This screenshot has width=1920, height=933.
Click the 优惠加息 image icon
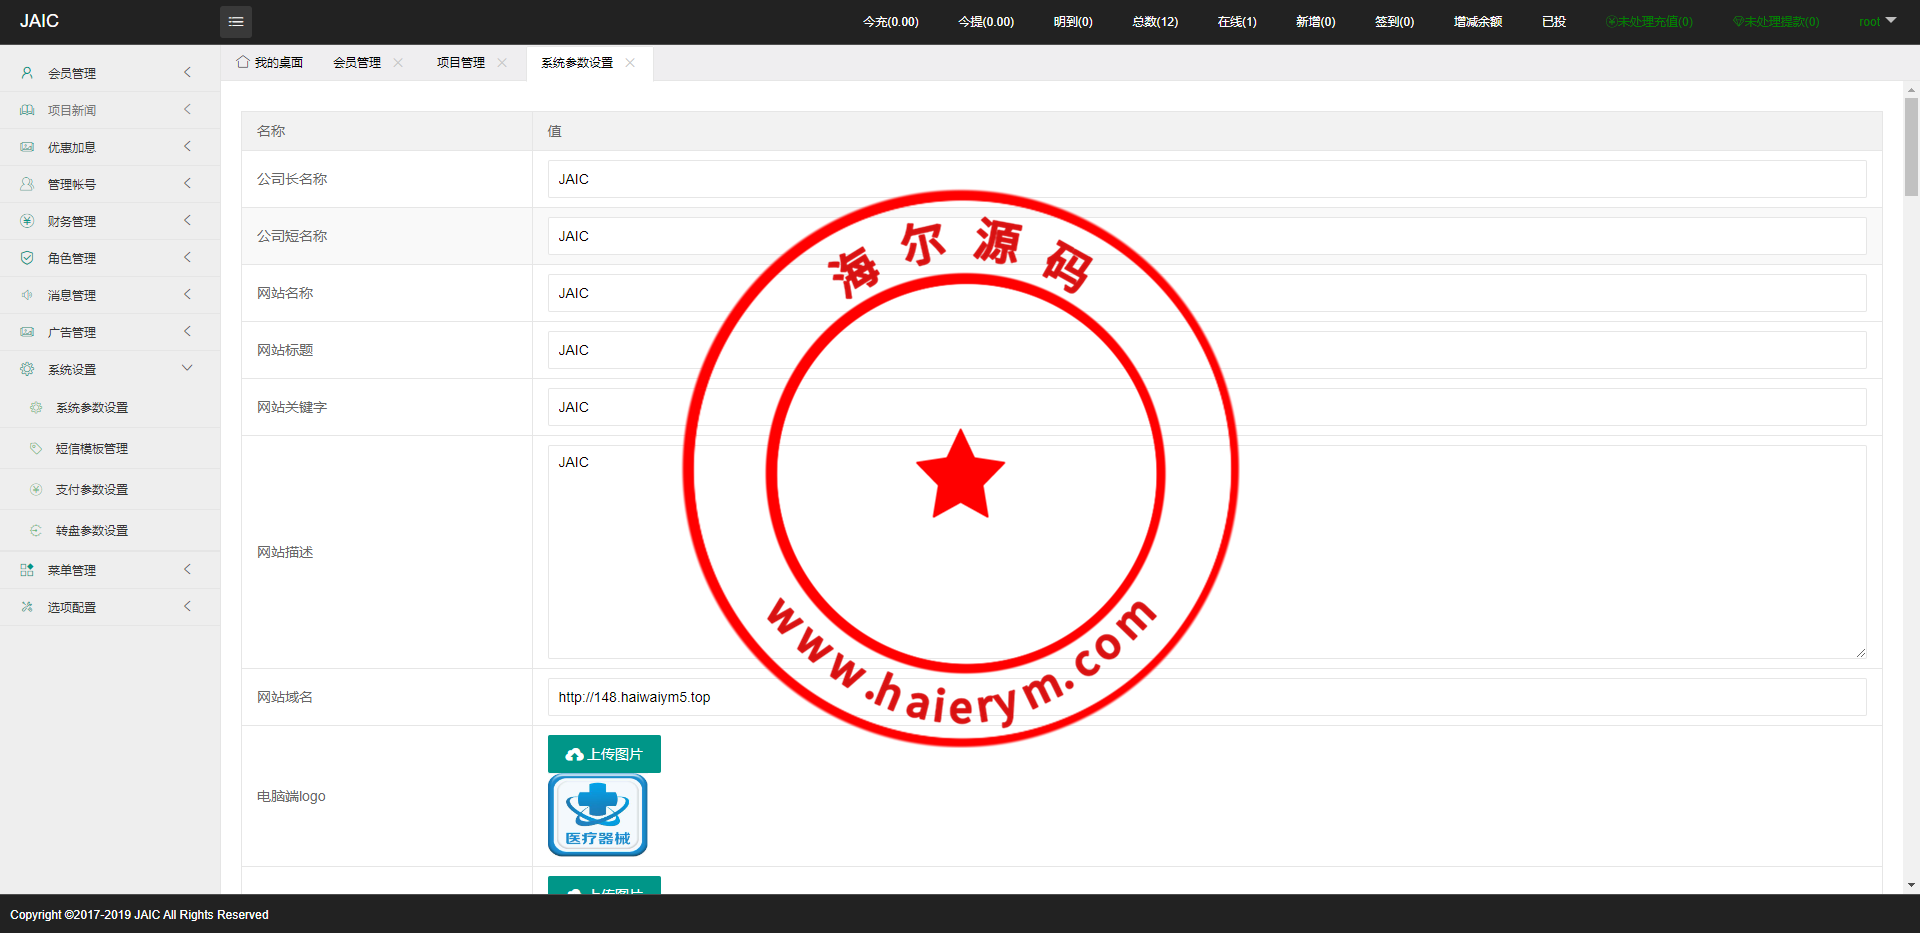pos(27,147)
